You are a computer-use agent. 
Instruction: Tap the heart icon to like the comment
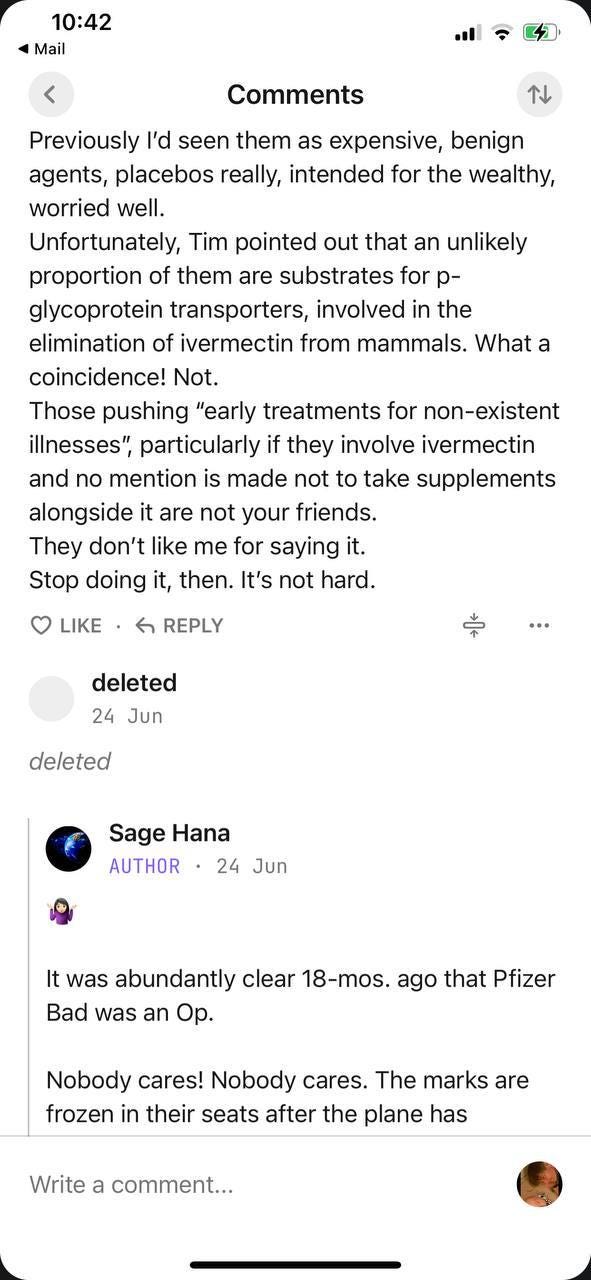point(40,624)
